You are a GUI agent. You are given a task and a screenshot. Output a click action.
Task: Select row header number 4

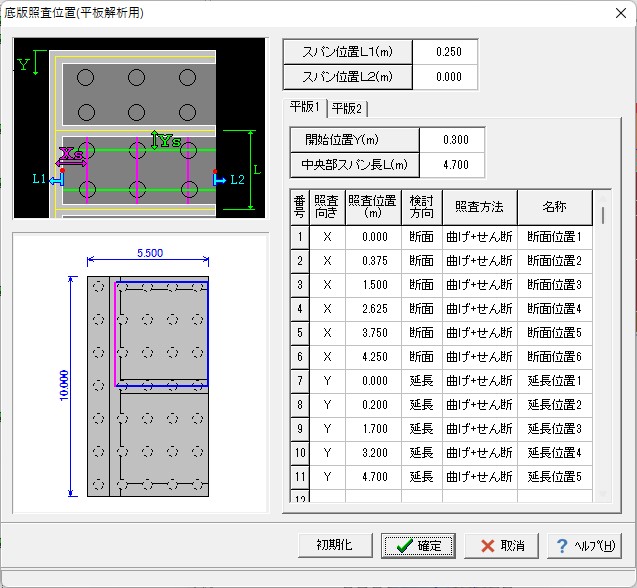pyautogui.click(x=300, y=309)
